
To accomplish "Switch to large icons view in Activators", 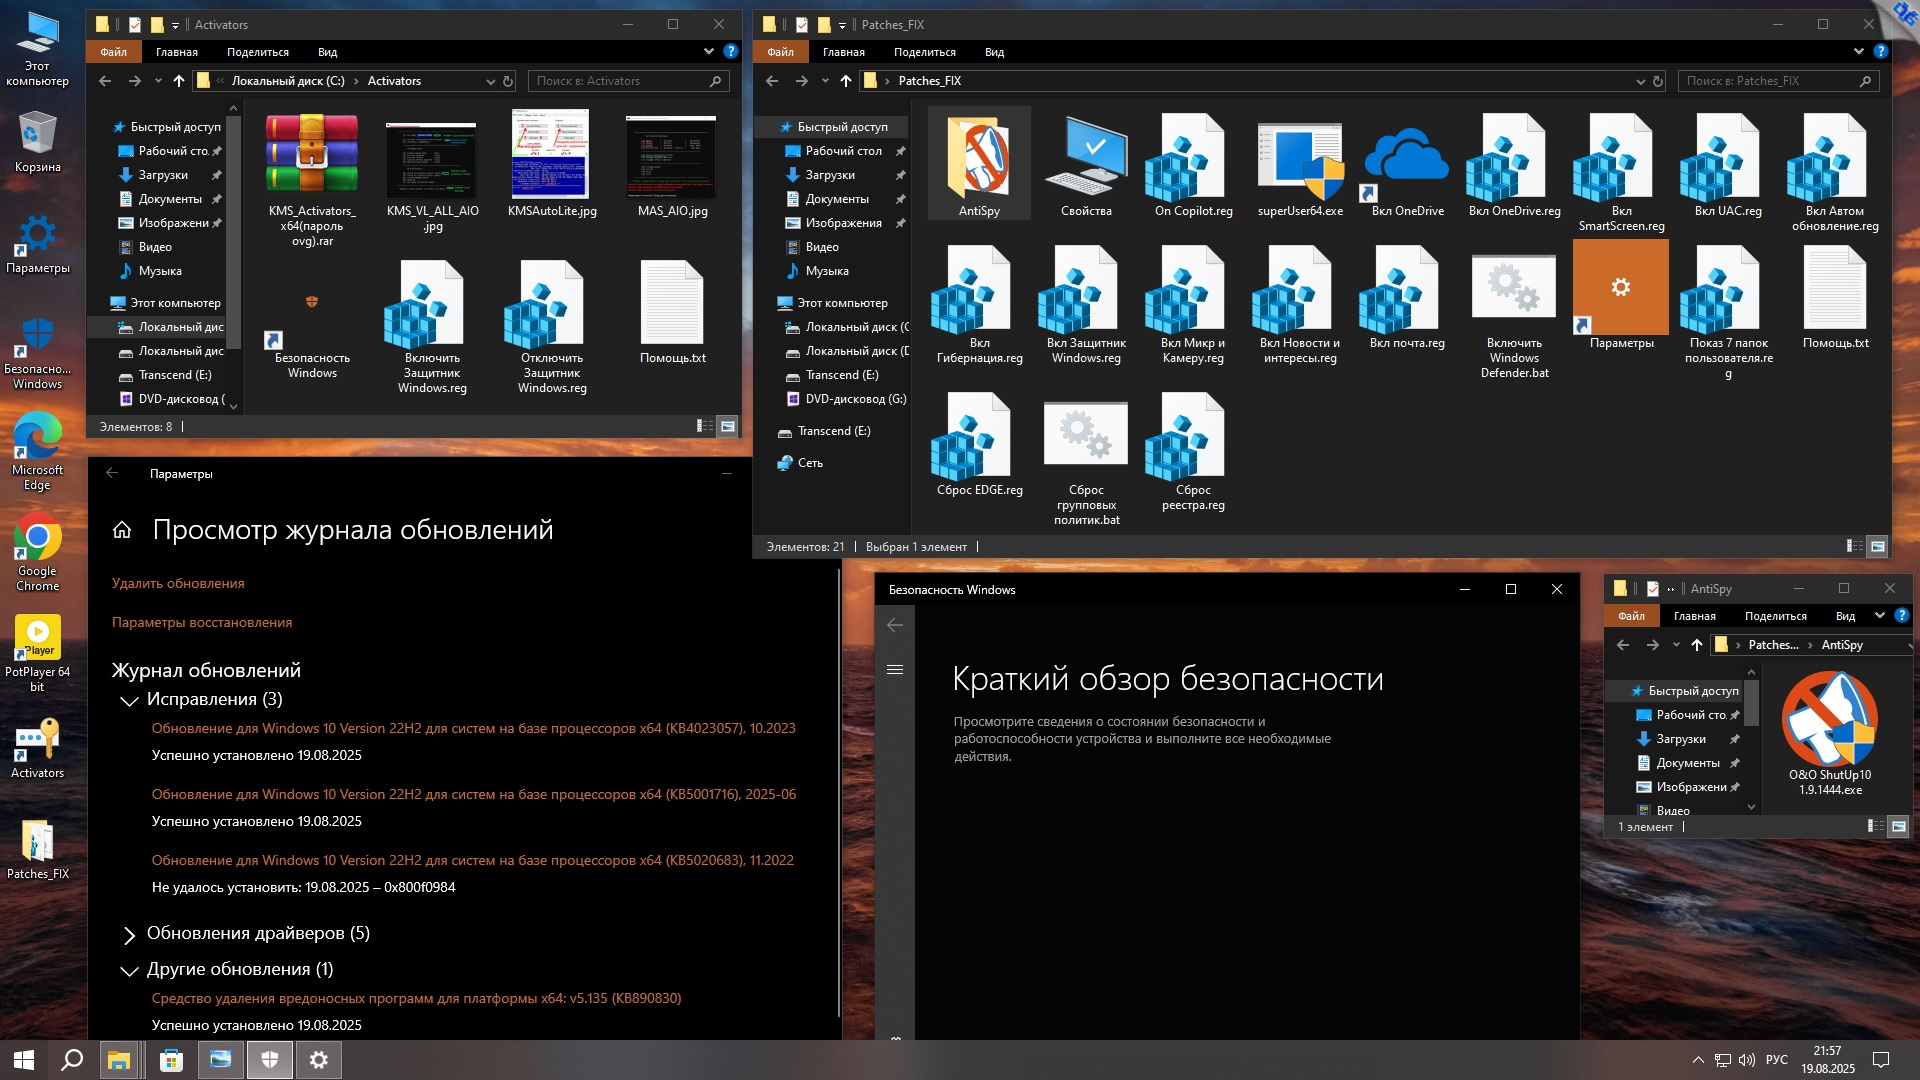I will [728, 426].
